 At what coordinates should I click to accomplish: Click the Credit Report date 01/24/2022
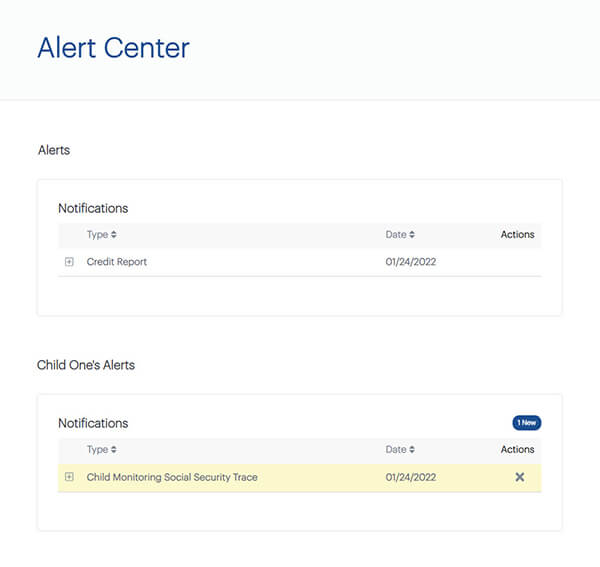411,262
